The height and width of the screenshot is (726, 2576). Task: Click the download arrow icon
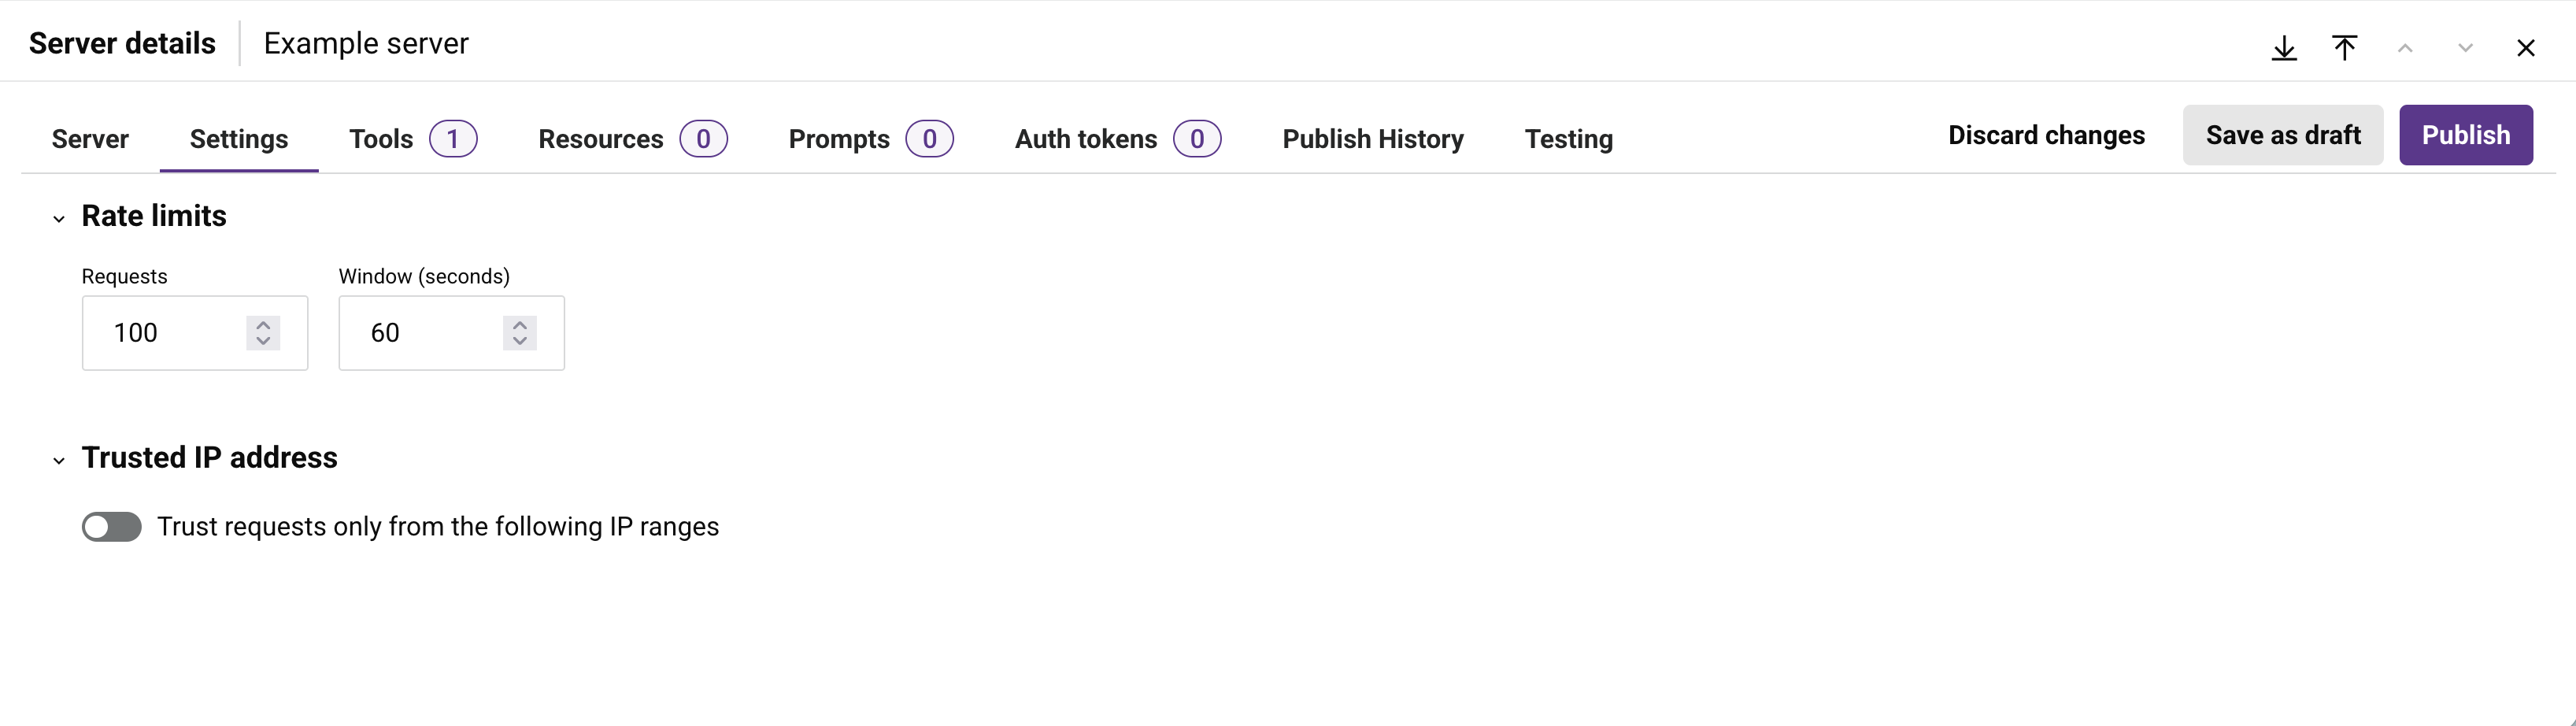click(x=2284, y=48)
